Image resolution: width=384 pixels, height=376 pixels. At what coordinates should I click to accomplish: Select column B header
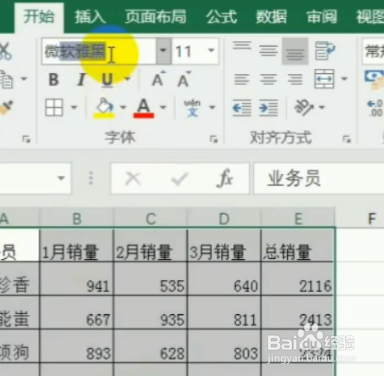coord(77,219)
